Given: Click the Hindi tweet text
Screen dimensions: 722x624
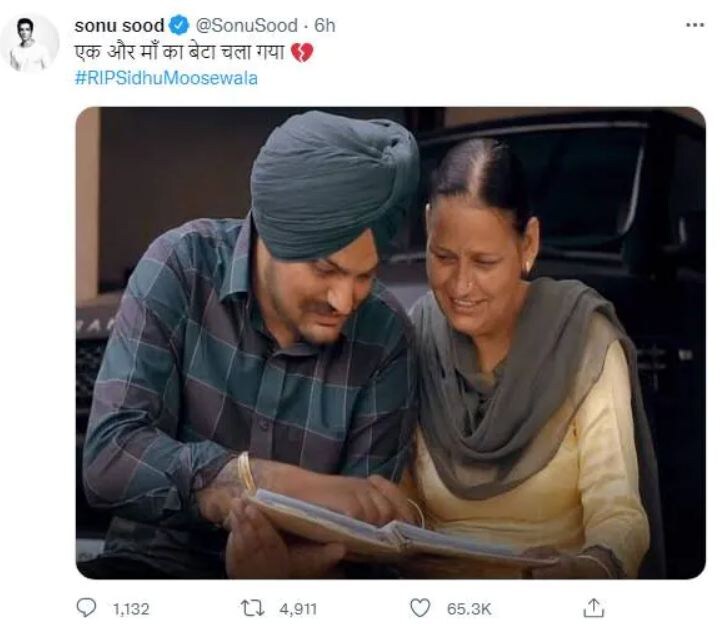Looking at the screenshot, I should coord(180,52).
